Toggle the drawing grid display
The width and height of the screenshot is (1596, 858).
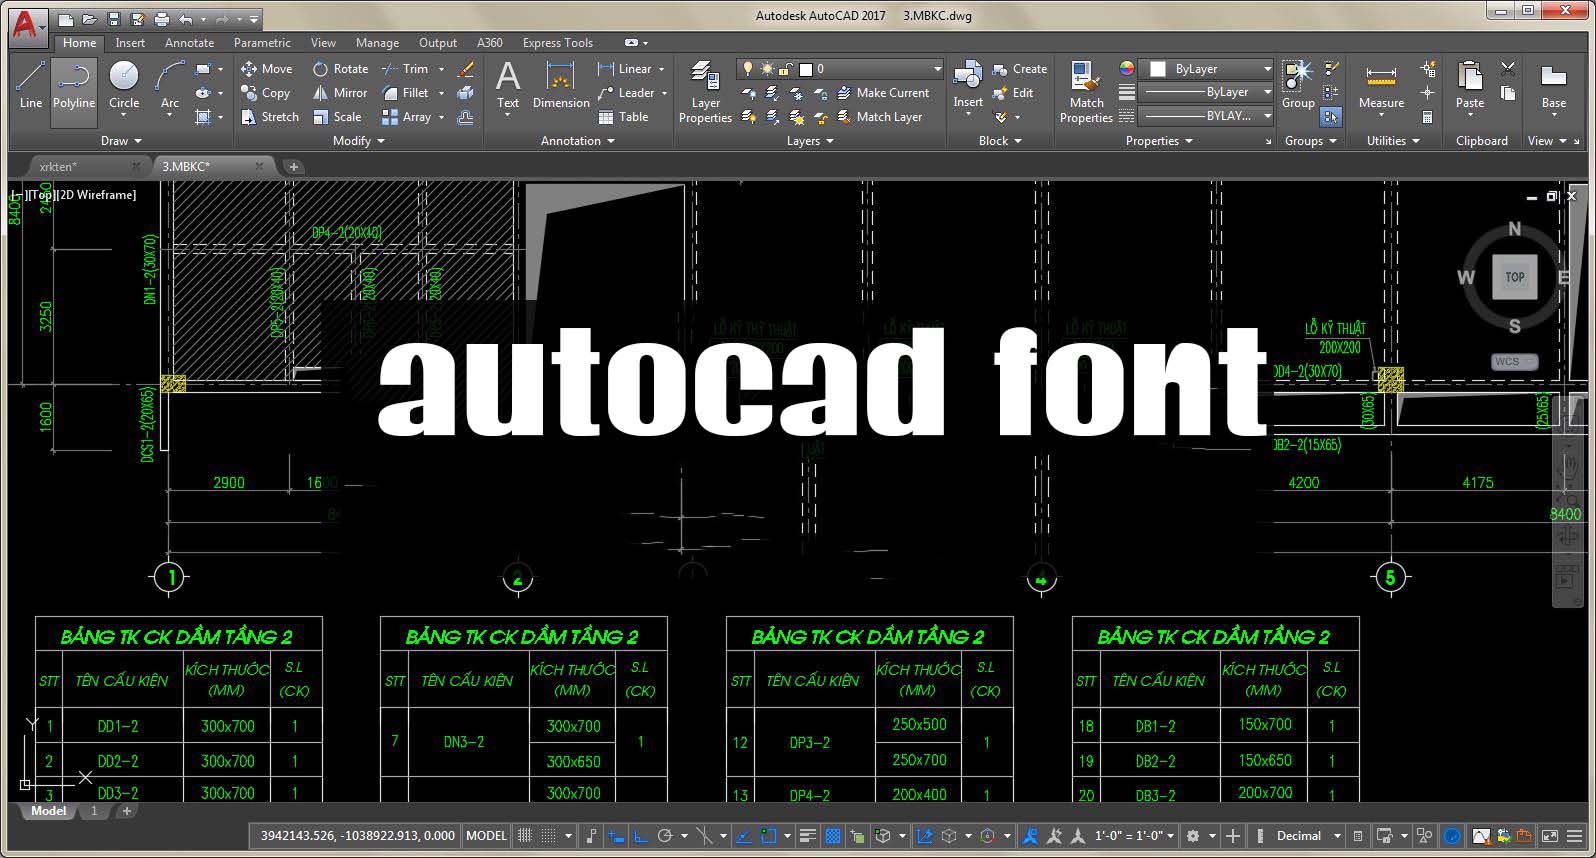point(525,836)
